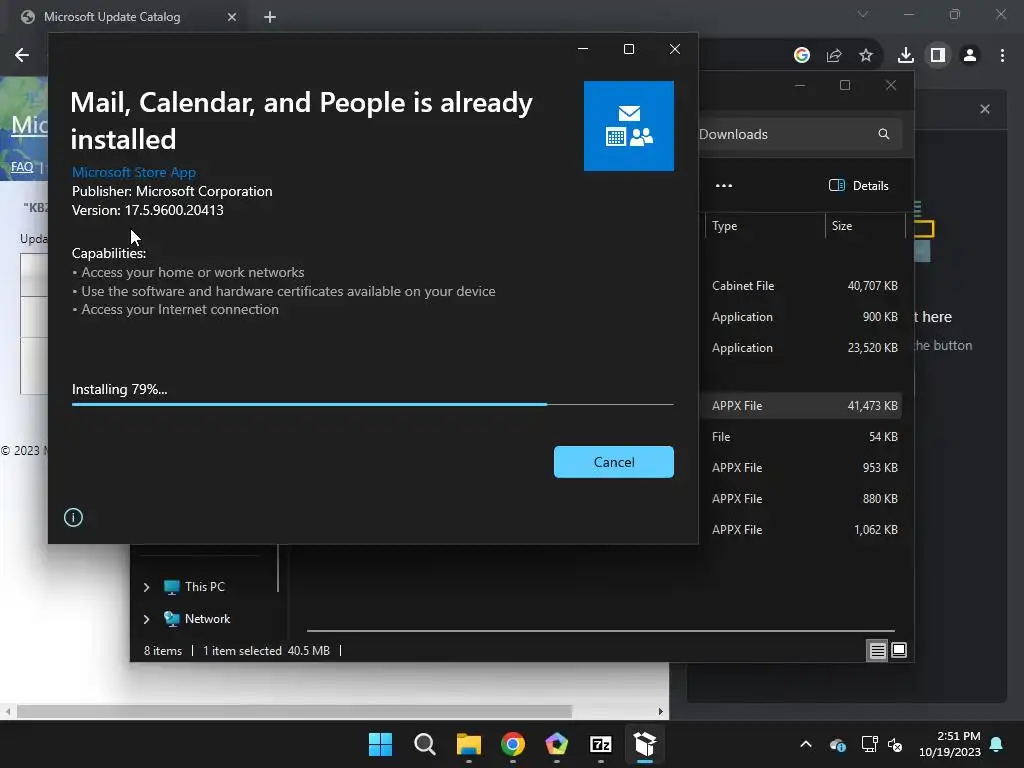Open Chrome downloads icon
Viewport: 1024px width, 768px height.
pyautogui.click(x=905, y=56)
